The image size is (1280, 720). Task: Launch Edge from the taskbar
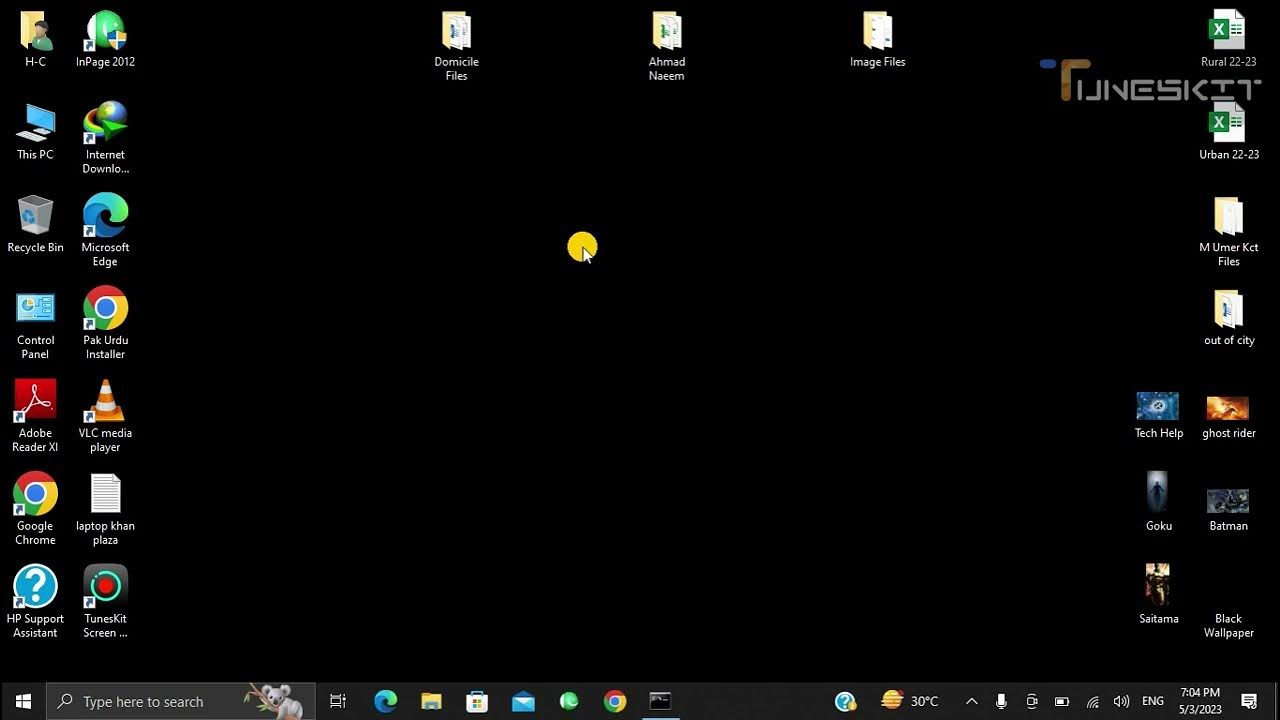(385, 701)
